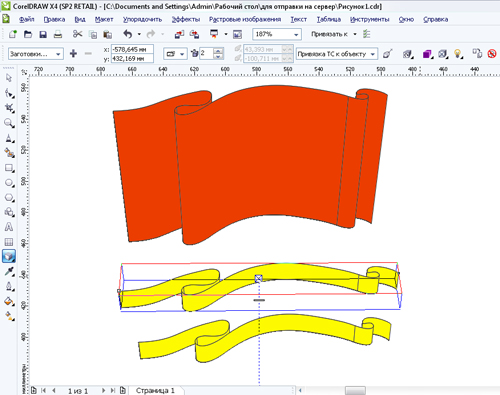
Task: Click the Paste clipboard icon
Action: (107, 34)
